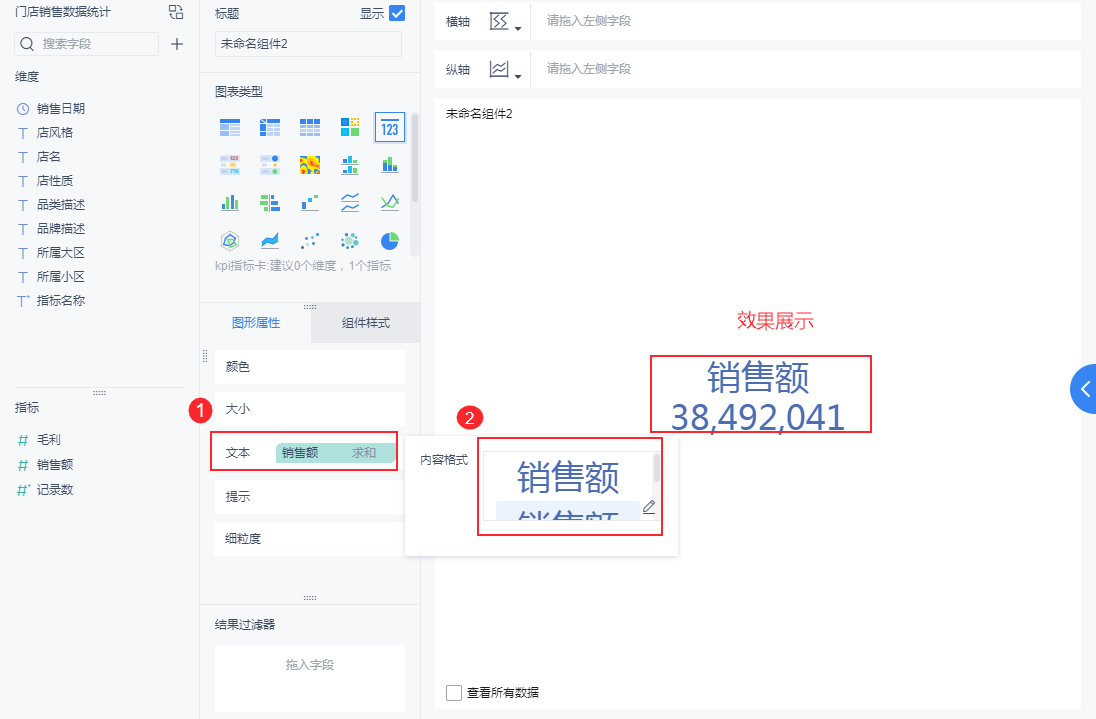Select the bubble cluster chart type
Viewport: 1096px width, 719px height.
349,241
